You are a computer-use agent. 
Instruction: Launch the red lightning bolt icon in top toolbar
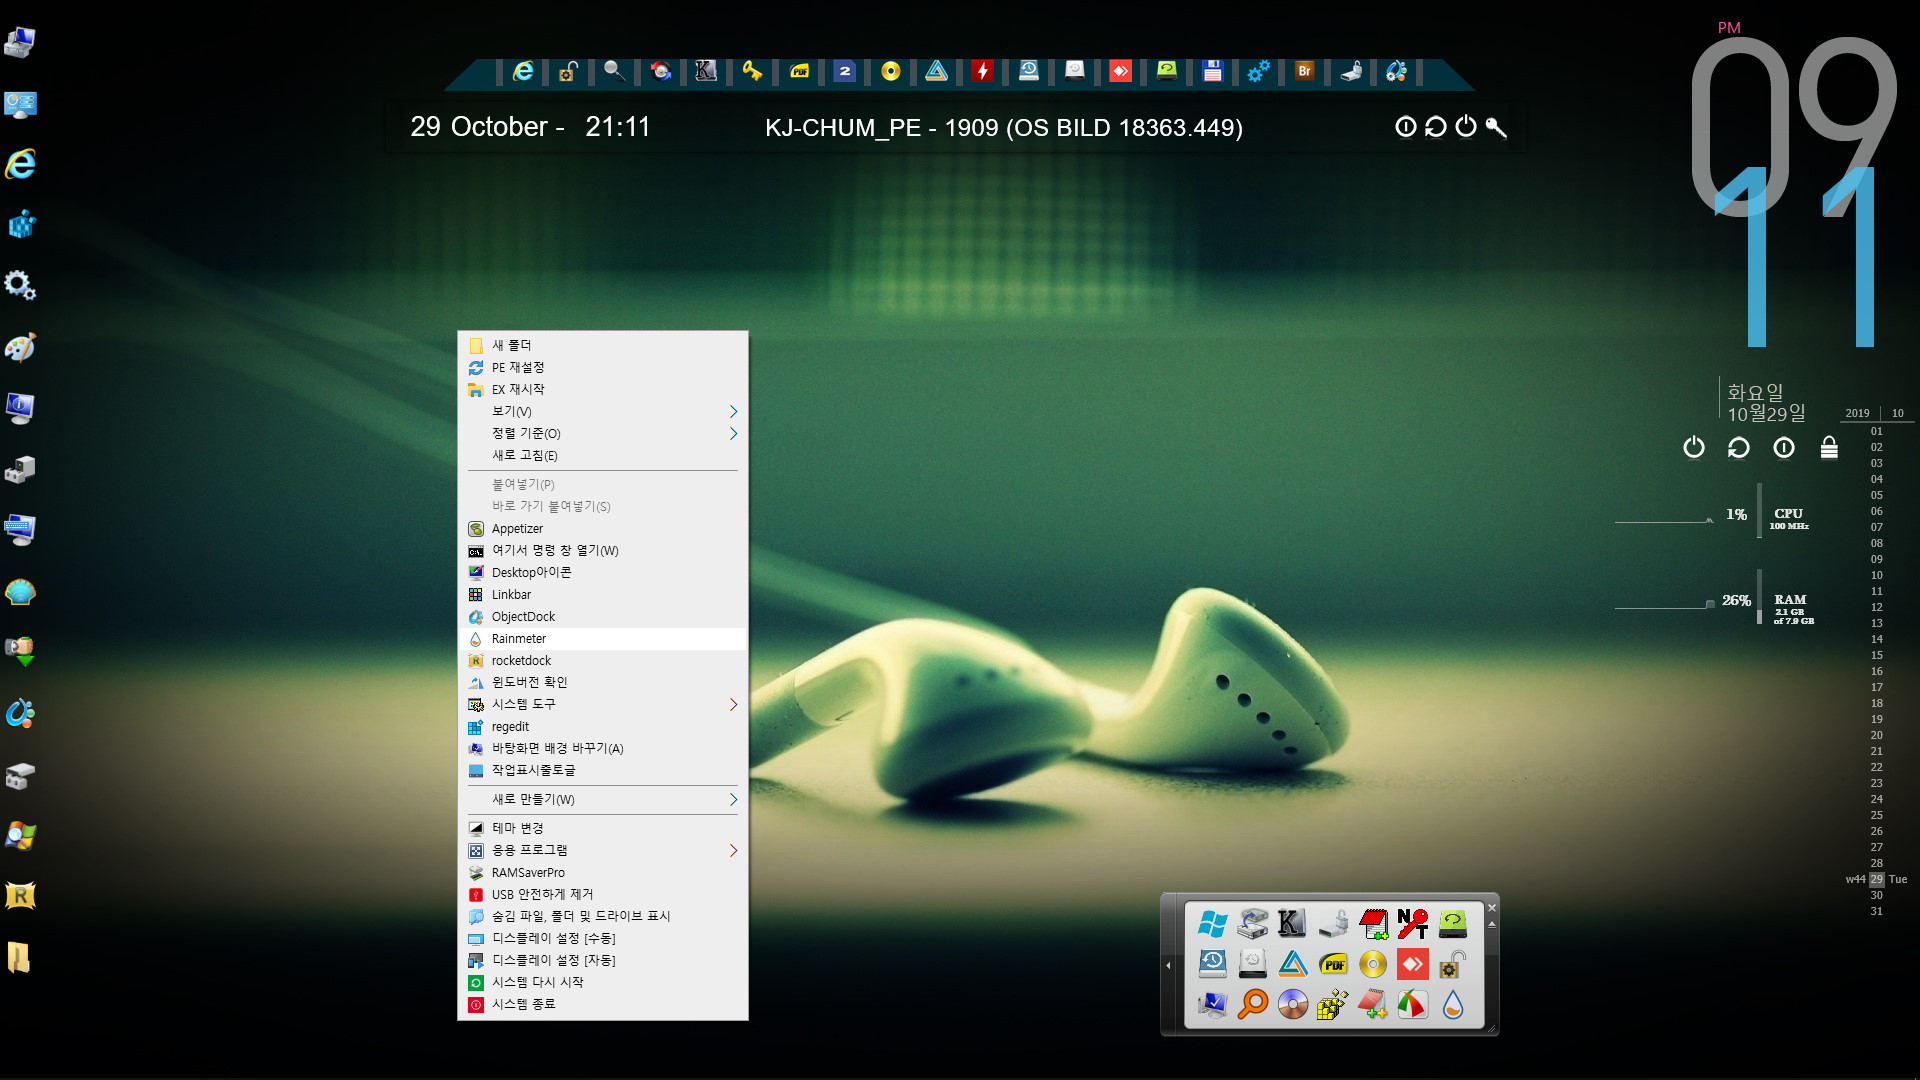[x=983, y=71]
